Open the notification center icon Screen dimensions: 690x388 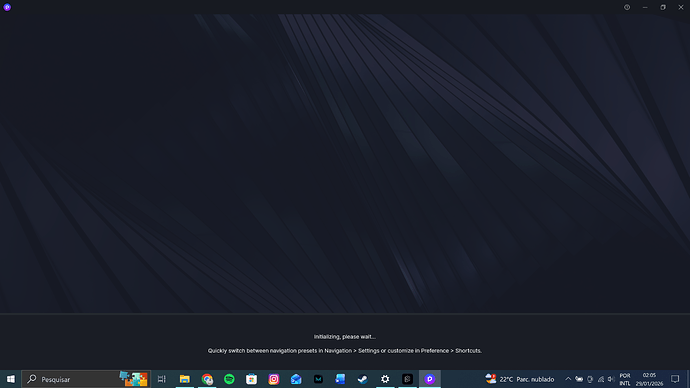tap(675, 379)
